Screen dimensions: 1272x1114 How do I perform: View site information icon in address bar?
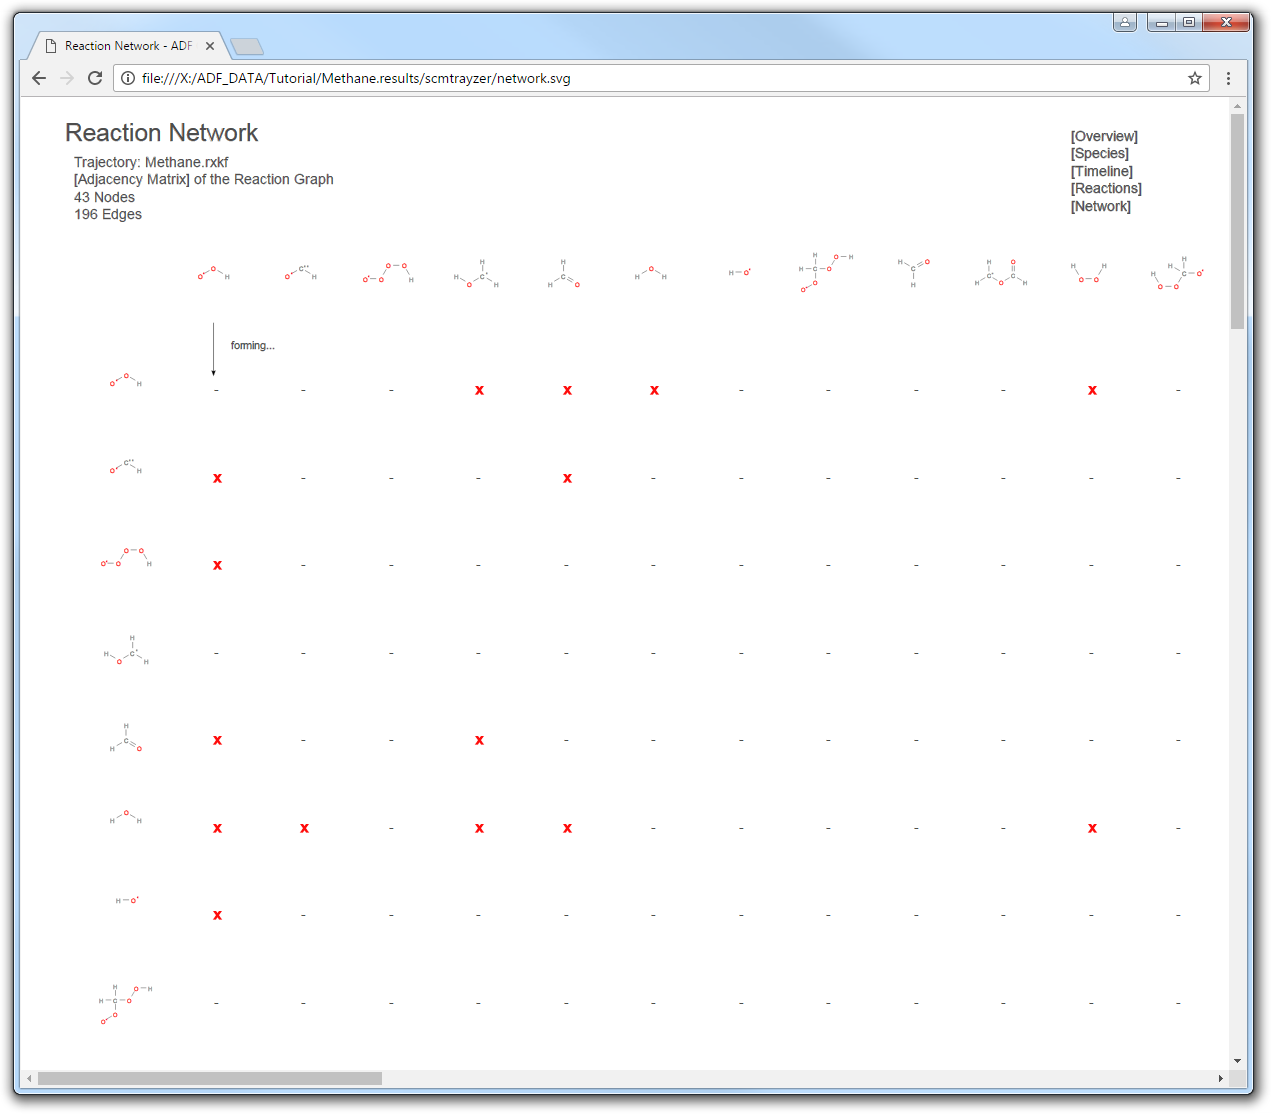point(128,78)
